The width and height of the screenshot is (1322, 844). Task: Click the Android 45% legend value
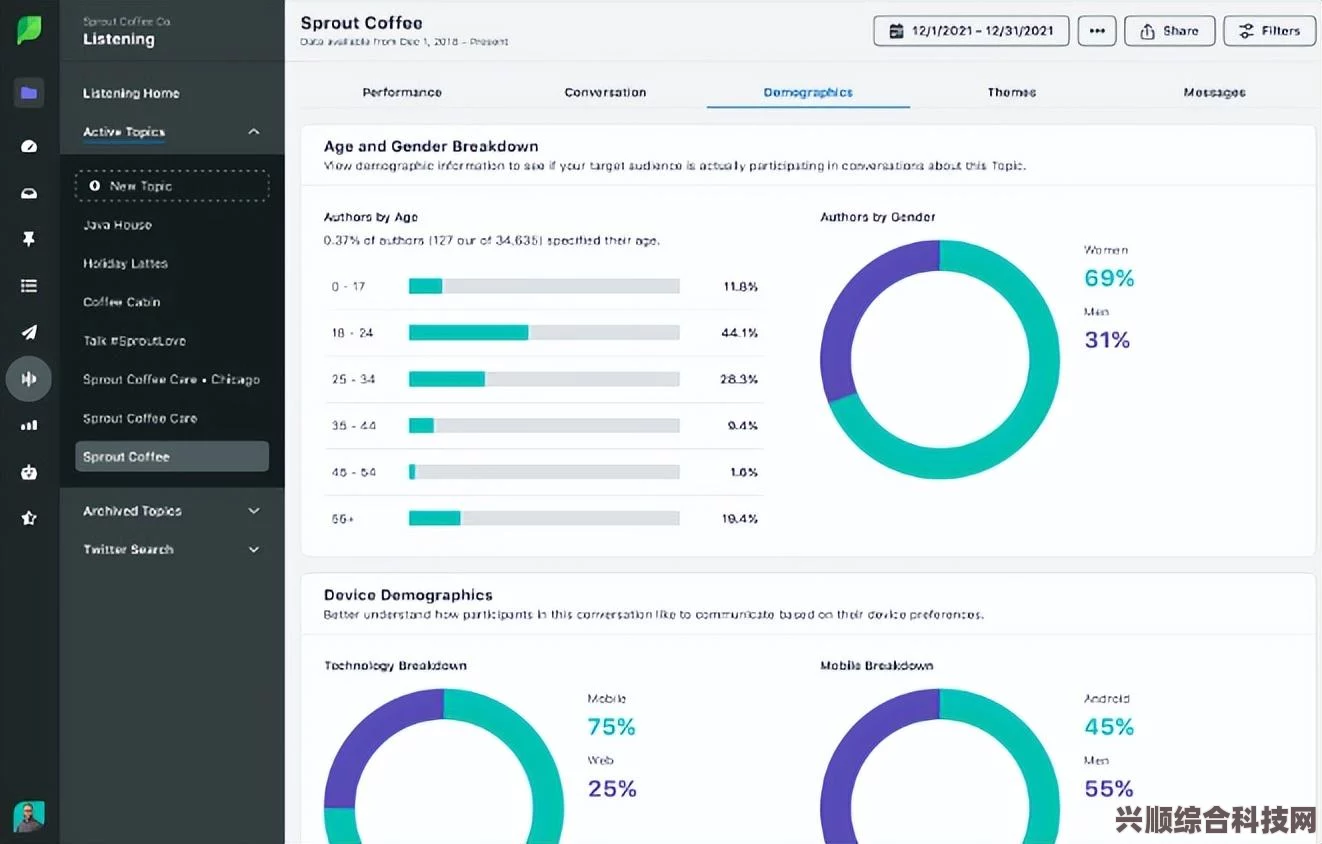coord(1109,727)
